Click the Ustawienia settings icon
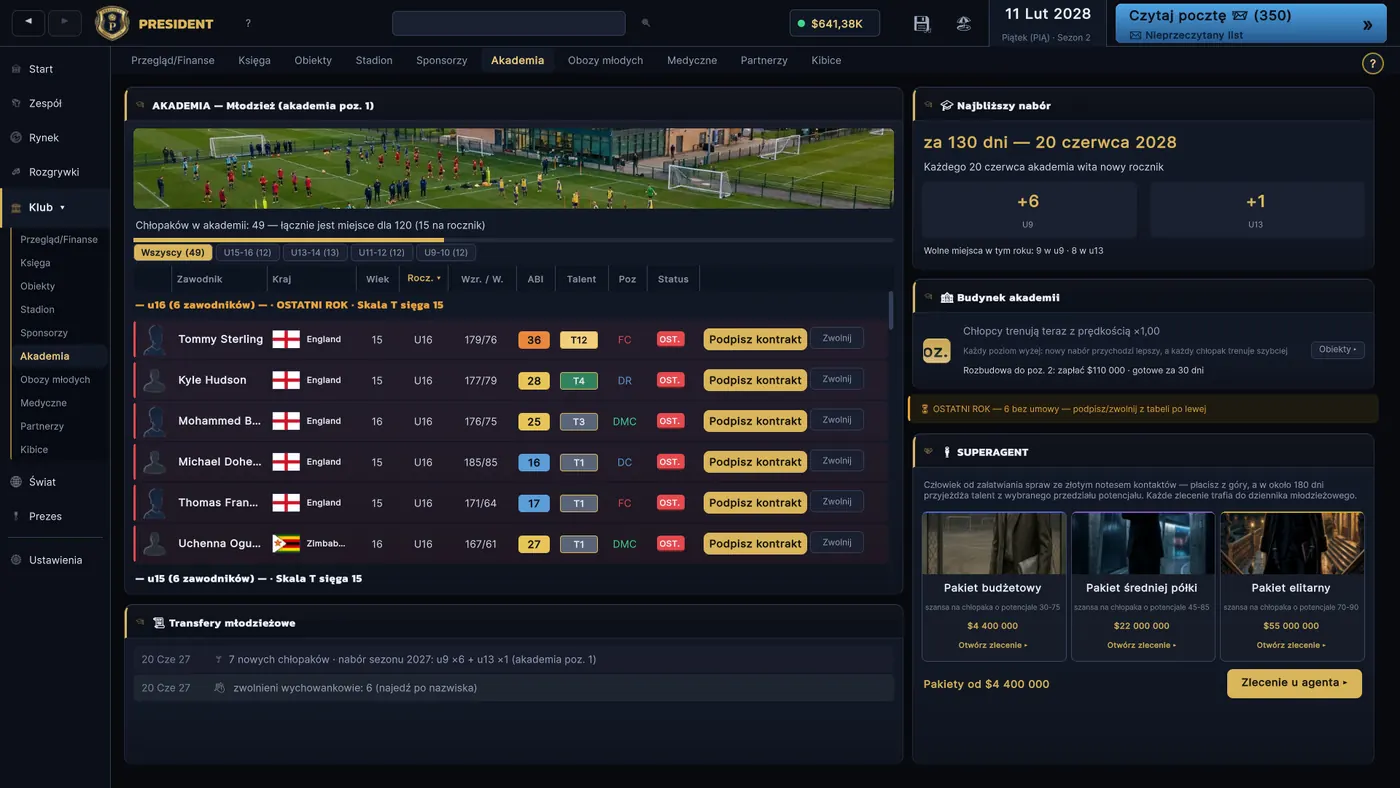 [x=16, y=560]
